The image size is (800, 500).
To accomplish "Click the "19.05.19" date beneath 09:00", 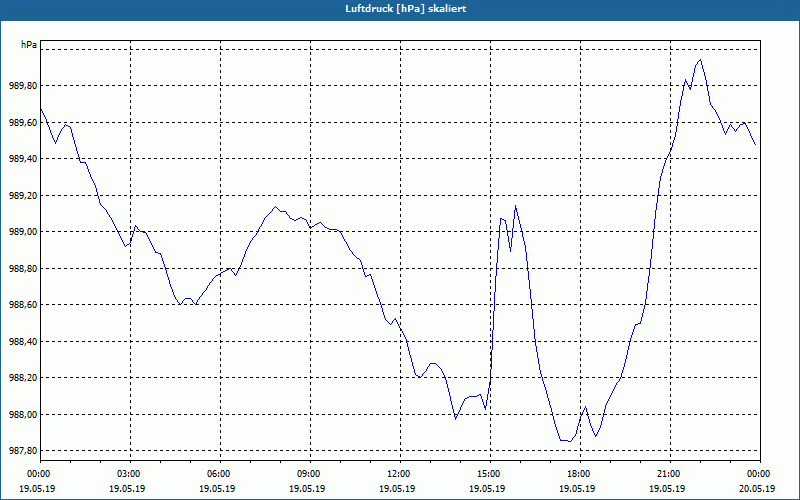I will tap(307, 488).
